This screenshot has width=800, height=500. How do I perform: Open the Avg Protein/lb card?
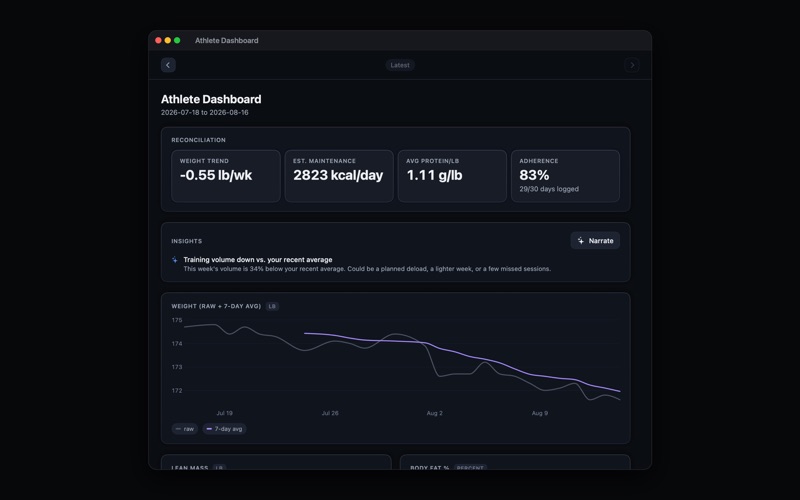pos(452,176)
